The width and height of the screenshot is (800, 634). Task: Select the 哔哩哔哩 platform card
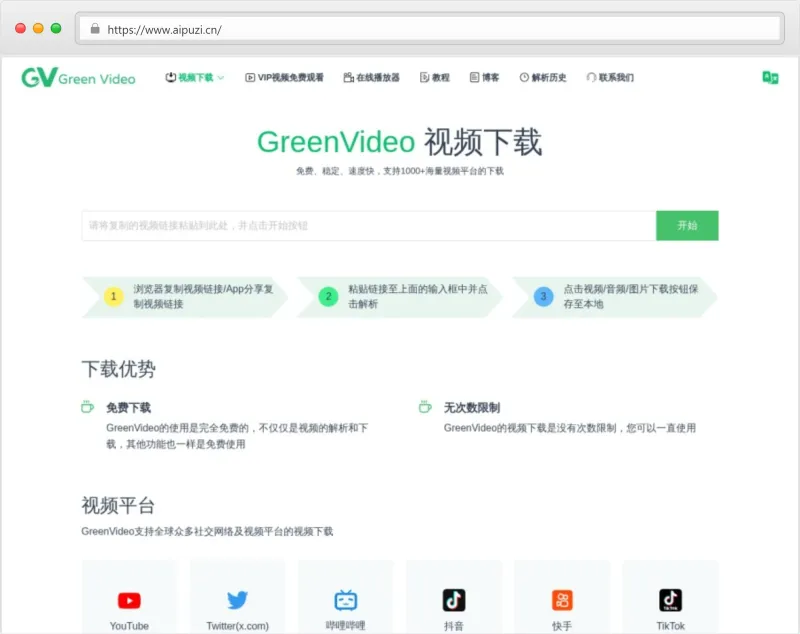[346, 597]
